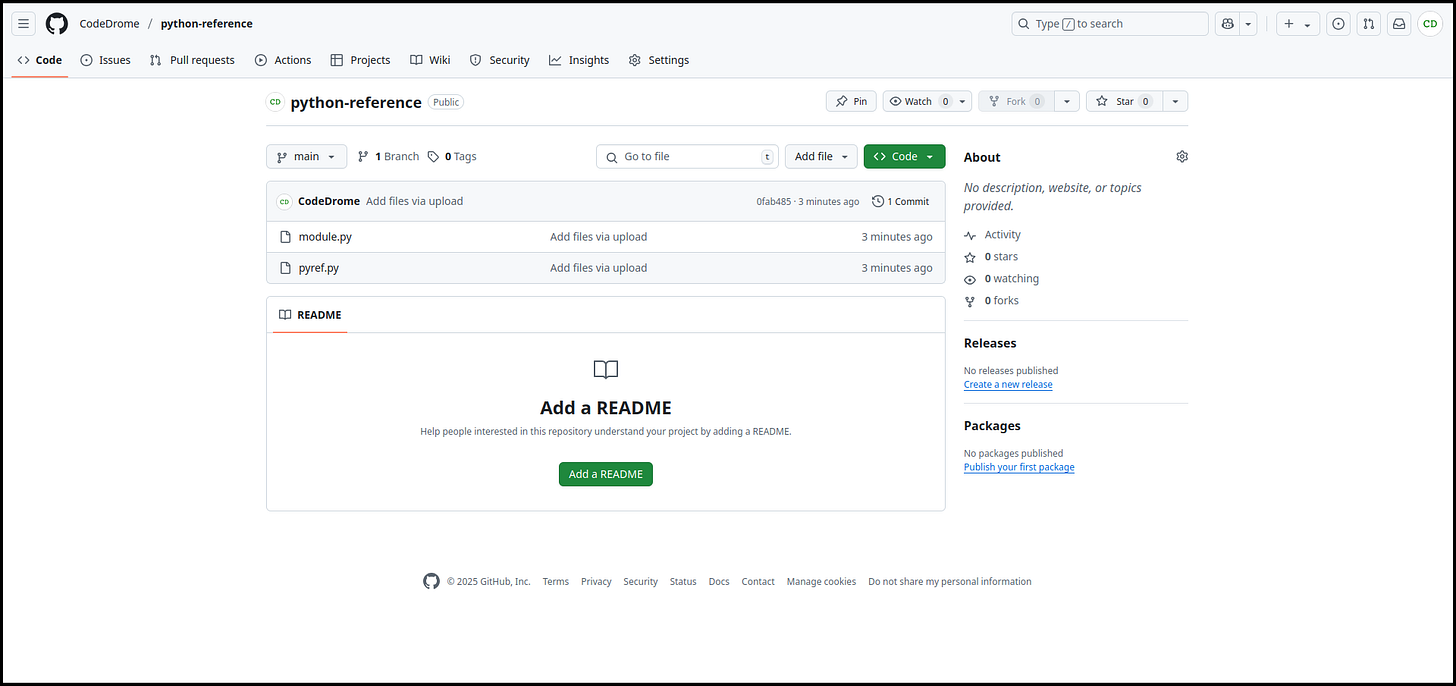Click Publish your first package link
This screenshot has width=1456, height=686.
coord(1019,468)
